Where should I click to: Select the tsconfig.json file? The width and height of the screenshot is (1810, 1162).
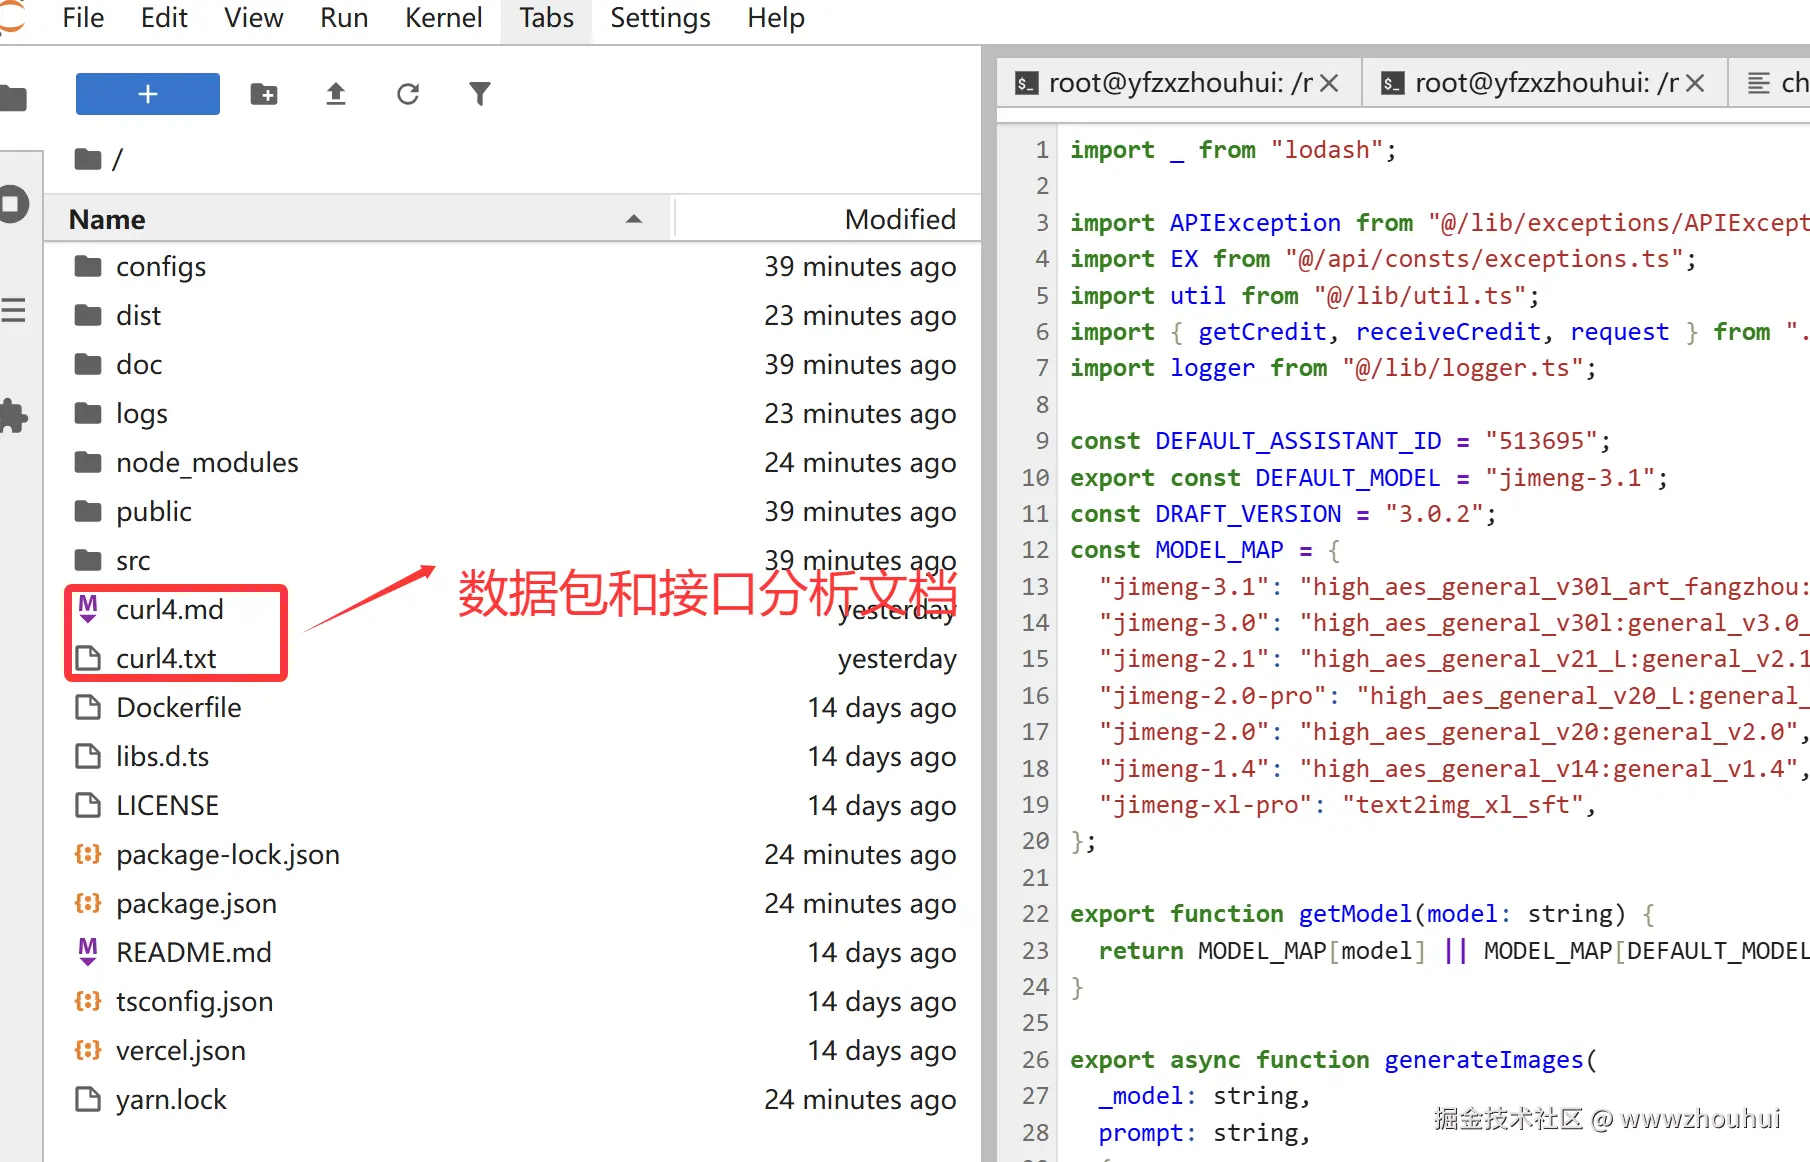(513, 1002)
